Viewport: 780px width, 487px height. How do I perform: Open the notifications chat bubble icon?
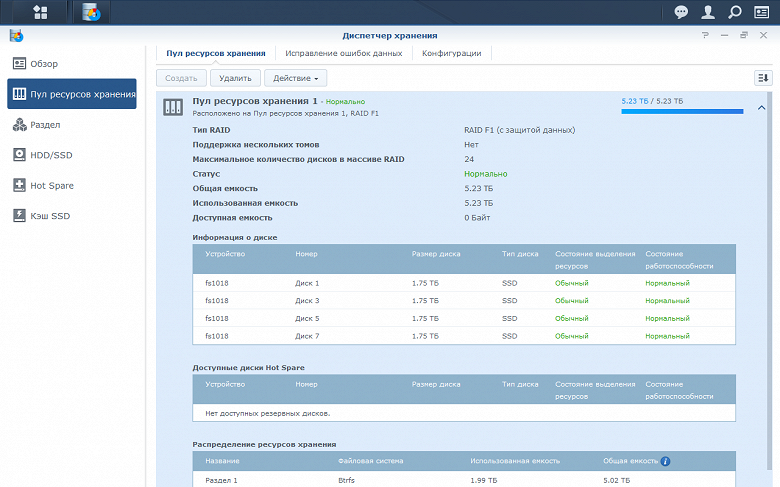[681, 12]
